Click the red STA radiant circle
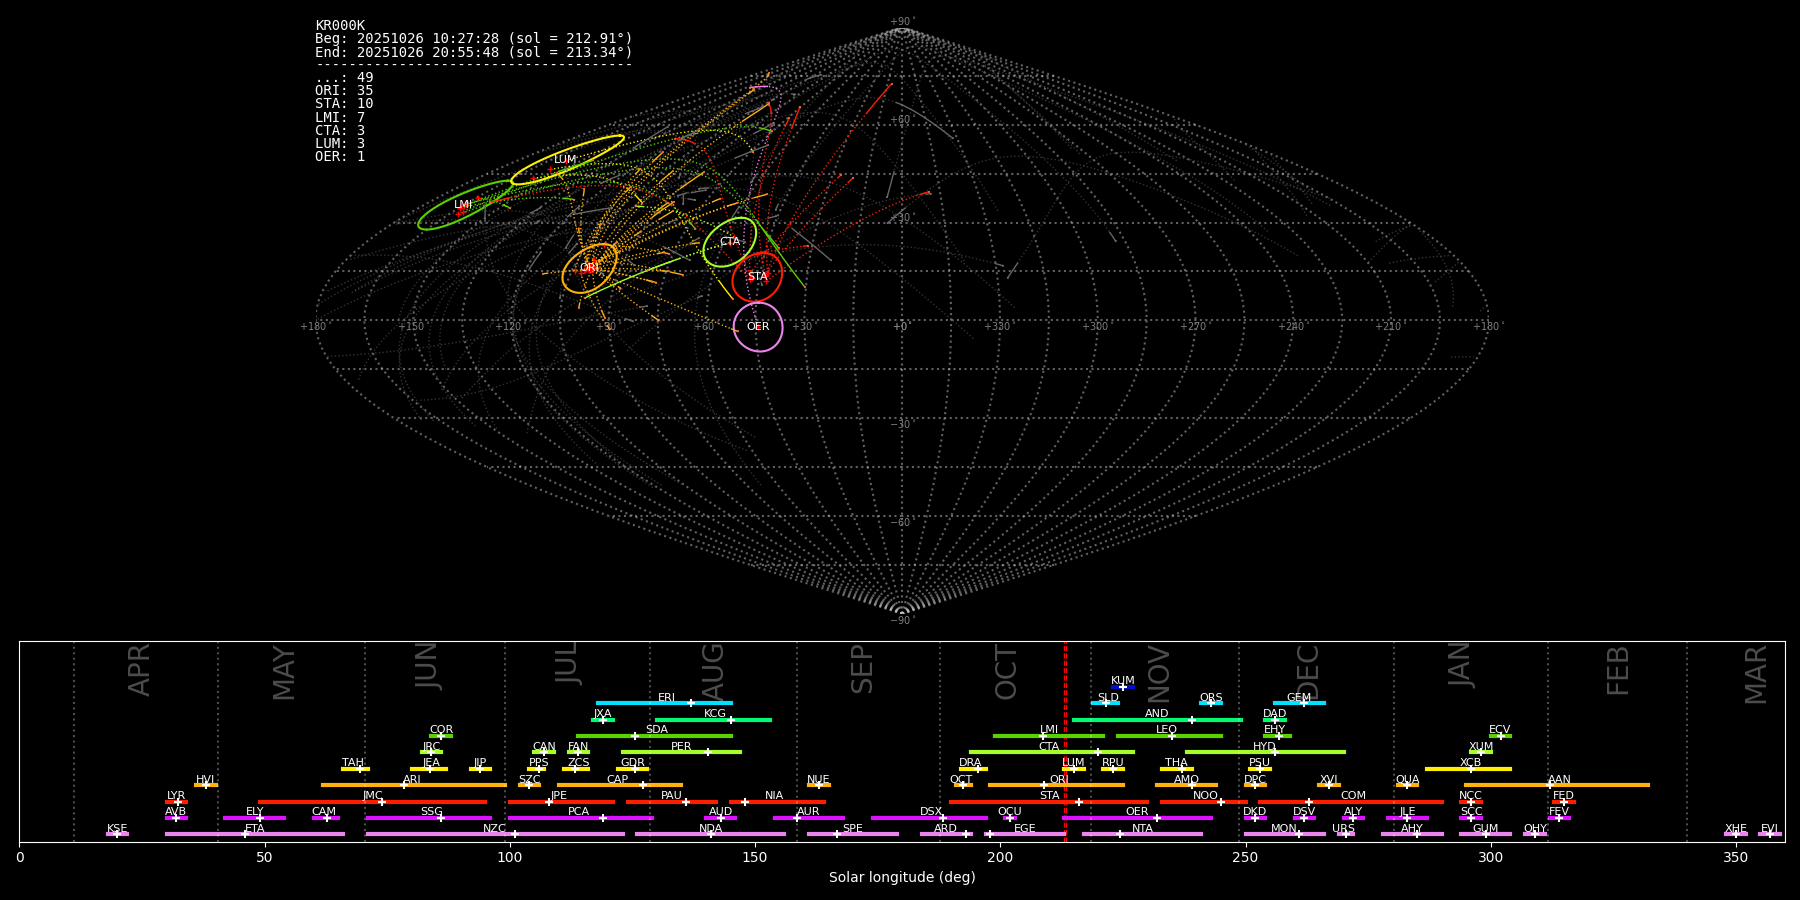The image size is (1800, 900). point(757,277)
